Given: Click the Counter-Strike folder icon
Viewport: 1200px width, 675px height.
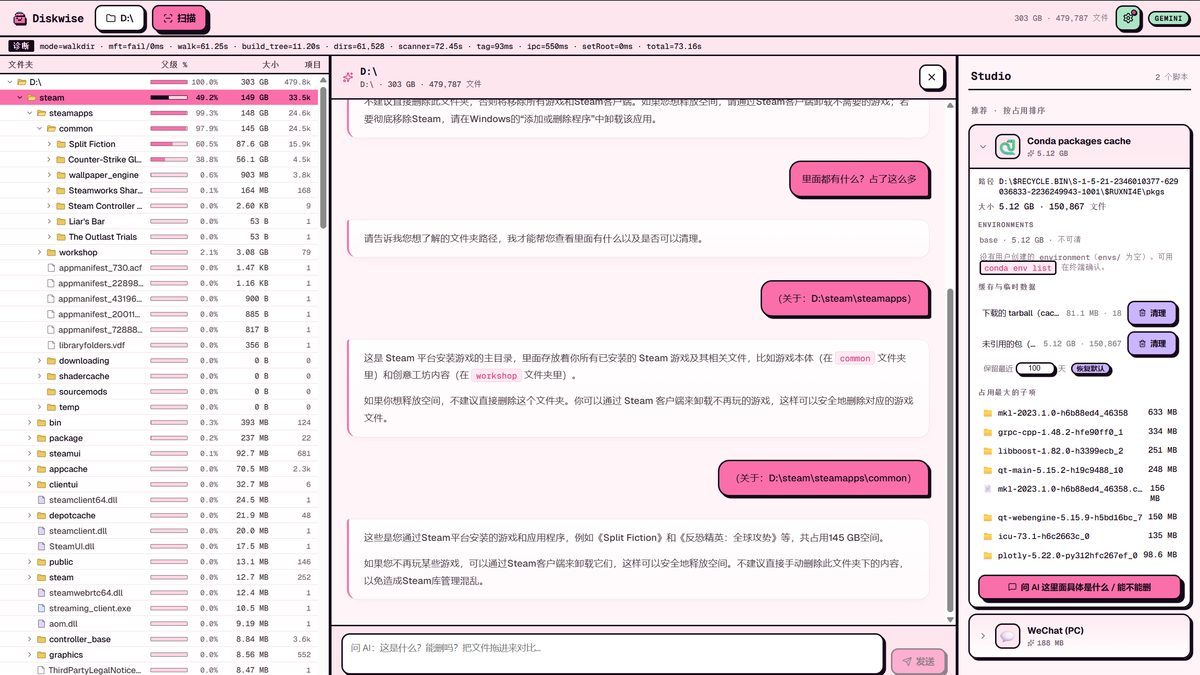Looking at the screenshot, I should point(61,159).
